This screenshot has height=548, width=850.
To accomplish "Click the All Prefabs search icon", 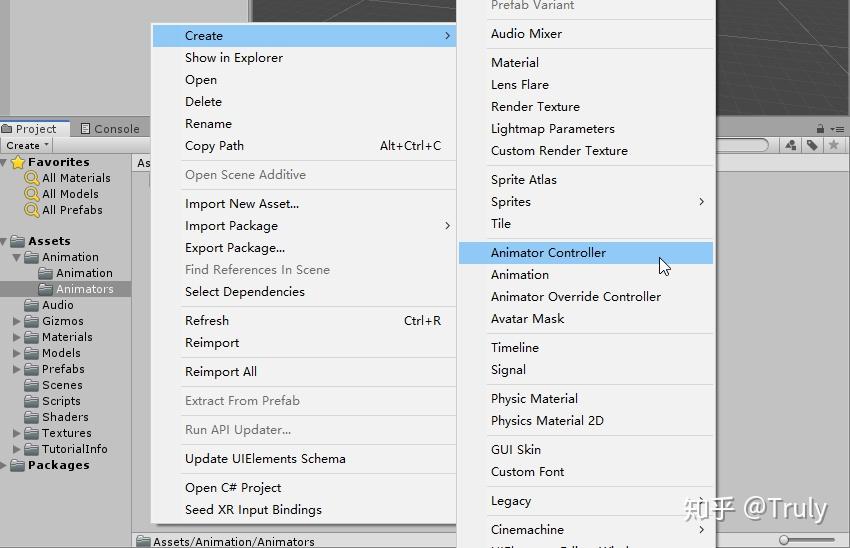I will coord(32,210).
